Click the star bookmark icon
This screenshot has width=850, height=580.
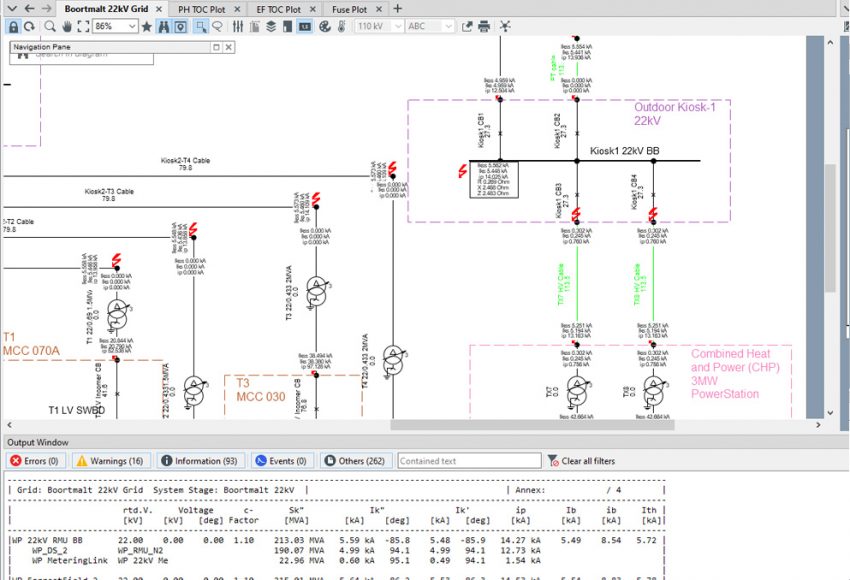(x=147, y=26)
